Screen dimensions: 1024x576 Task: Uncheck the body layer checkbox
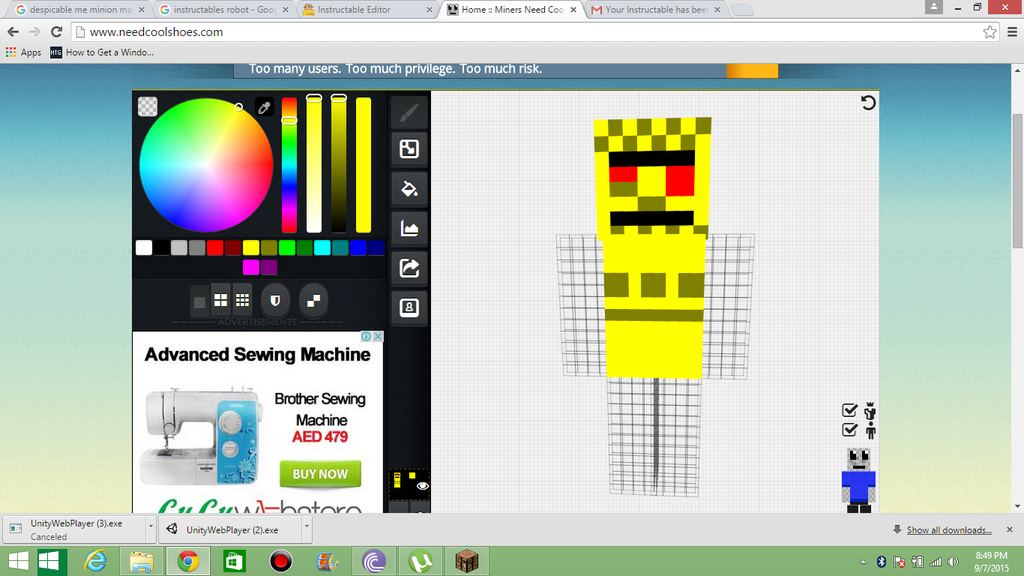pyautogui.click(x=850, y=430)
